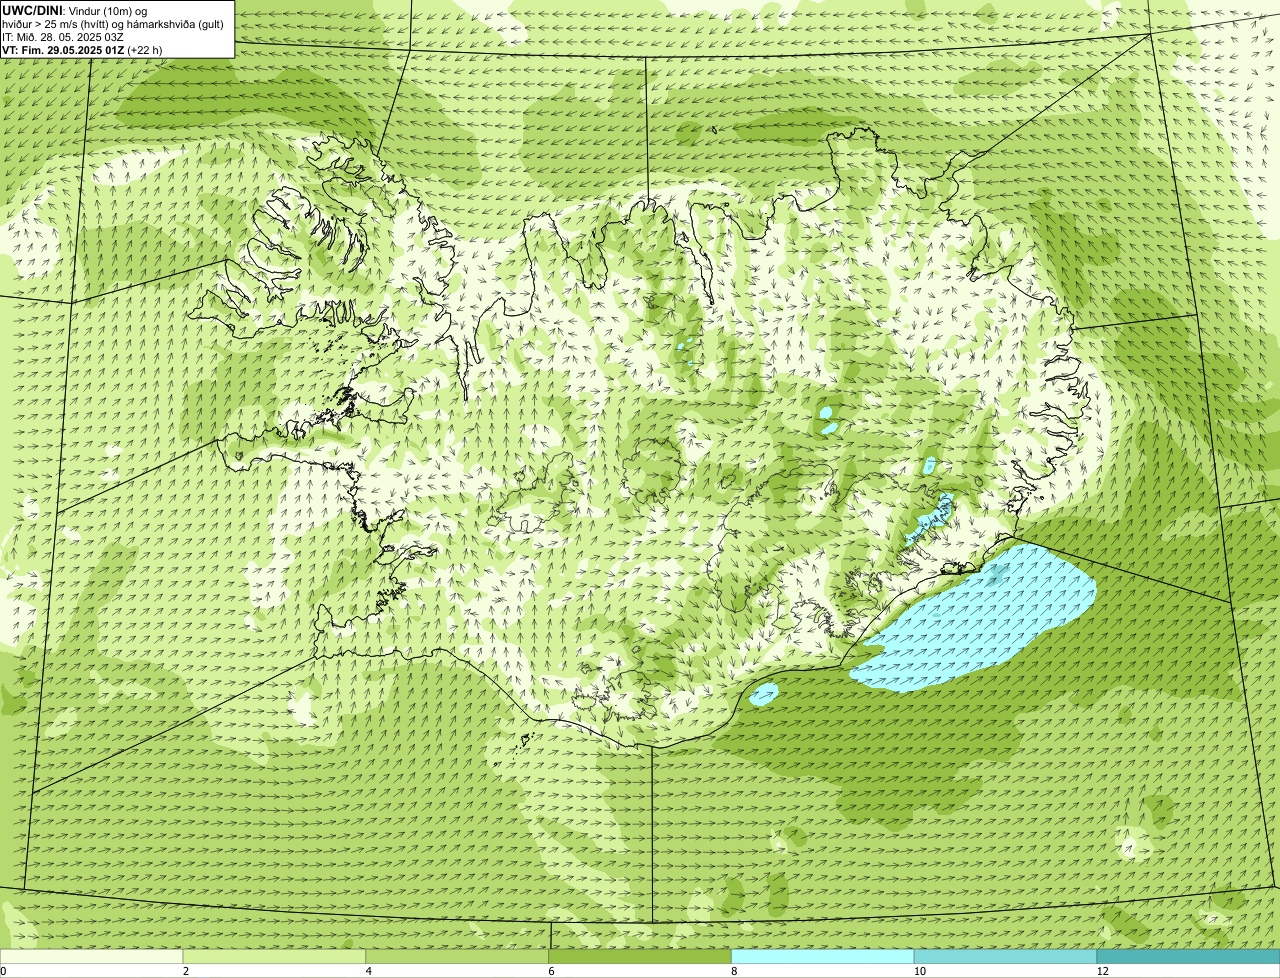
Task: Click the 'IT: Mið. 28. 05. 2025 03Z' line
Action: coord(63,37)
